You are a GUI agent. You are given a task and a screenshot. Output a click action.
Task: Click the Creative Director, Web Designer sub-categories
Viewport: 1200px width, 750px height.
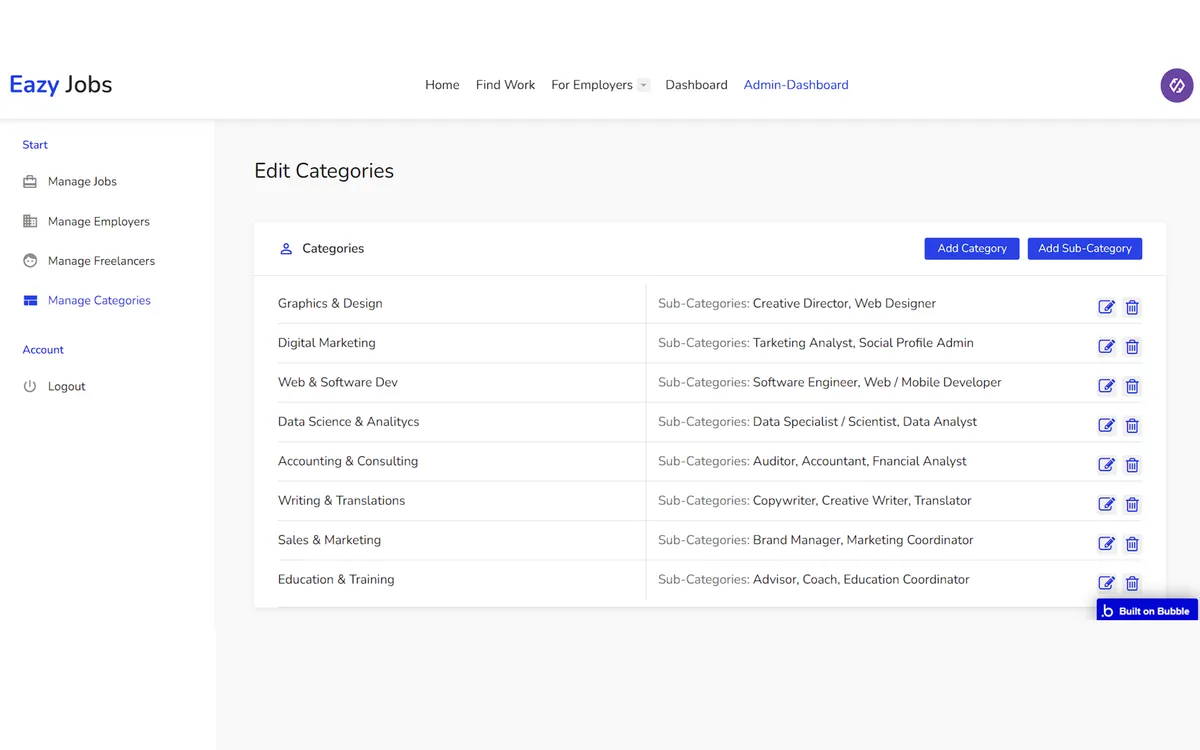click(844, 303)
